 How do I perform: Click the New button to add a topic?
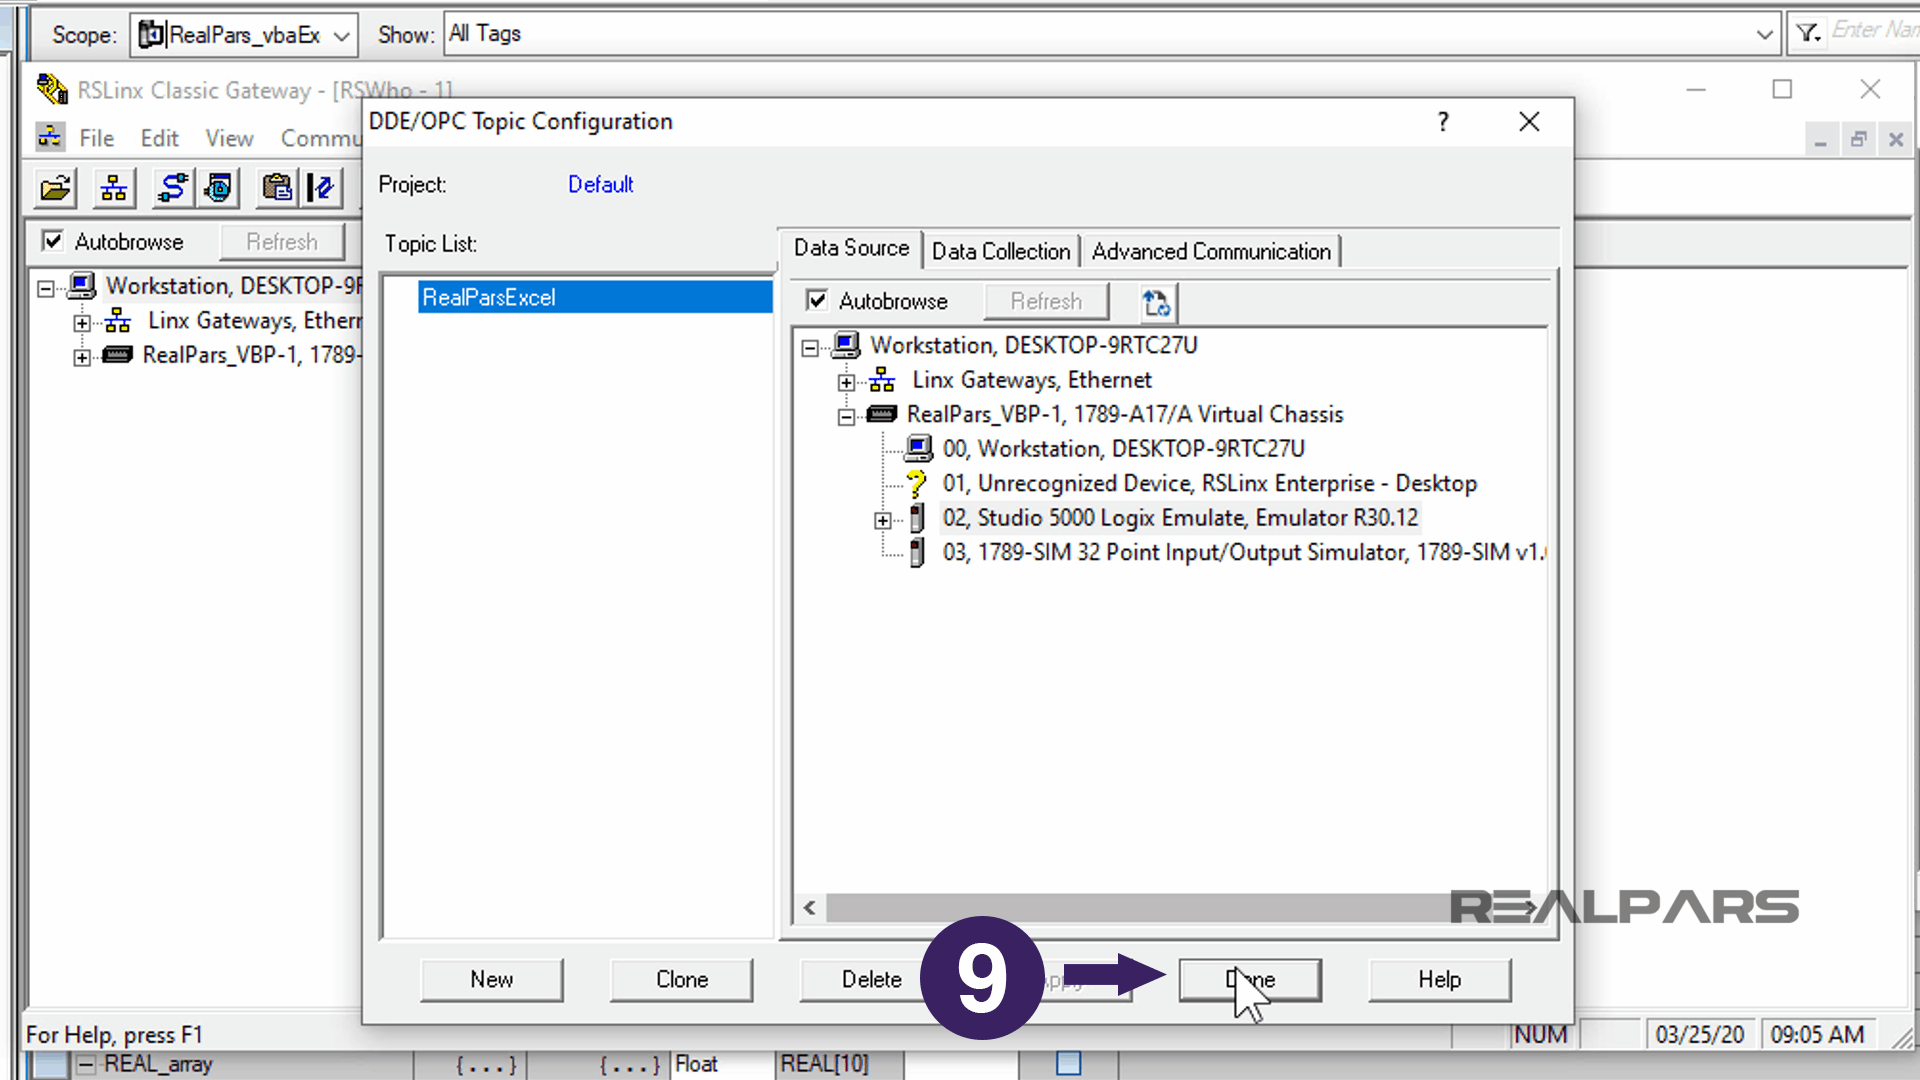[x=491, y=979]
